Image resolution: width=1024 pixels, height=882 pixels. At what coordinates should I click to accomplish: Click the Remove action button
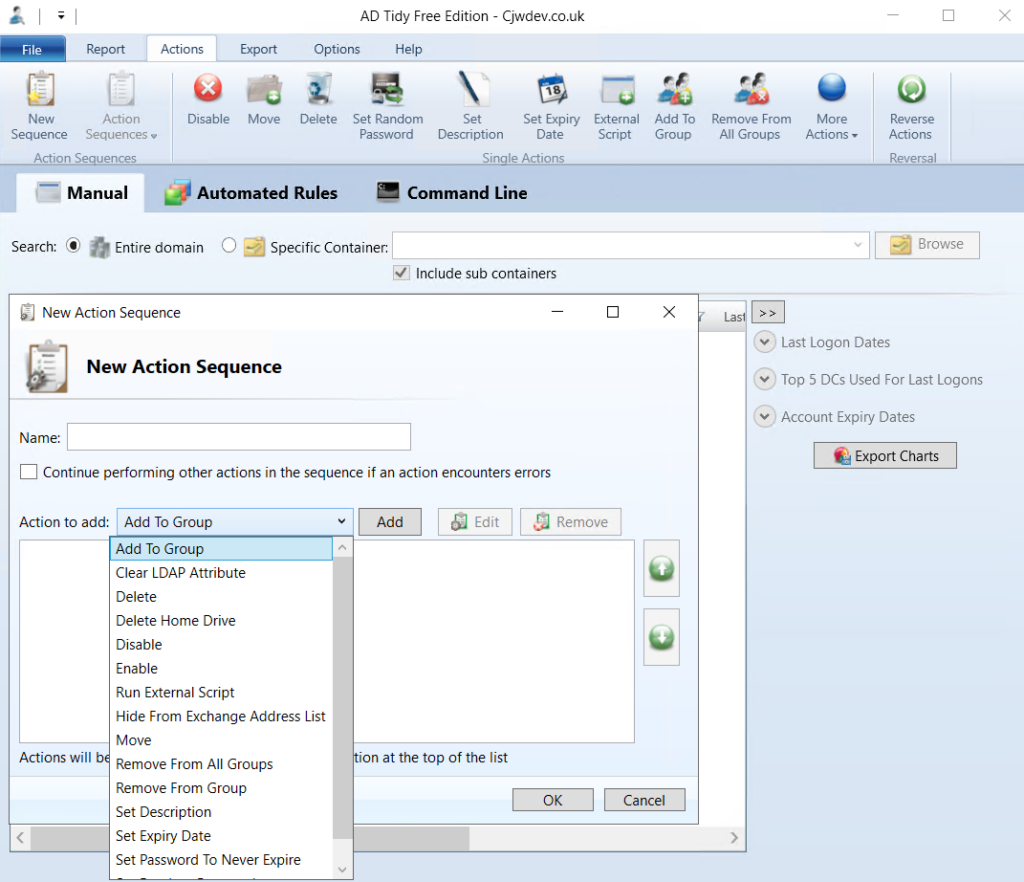coord(570,522)
